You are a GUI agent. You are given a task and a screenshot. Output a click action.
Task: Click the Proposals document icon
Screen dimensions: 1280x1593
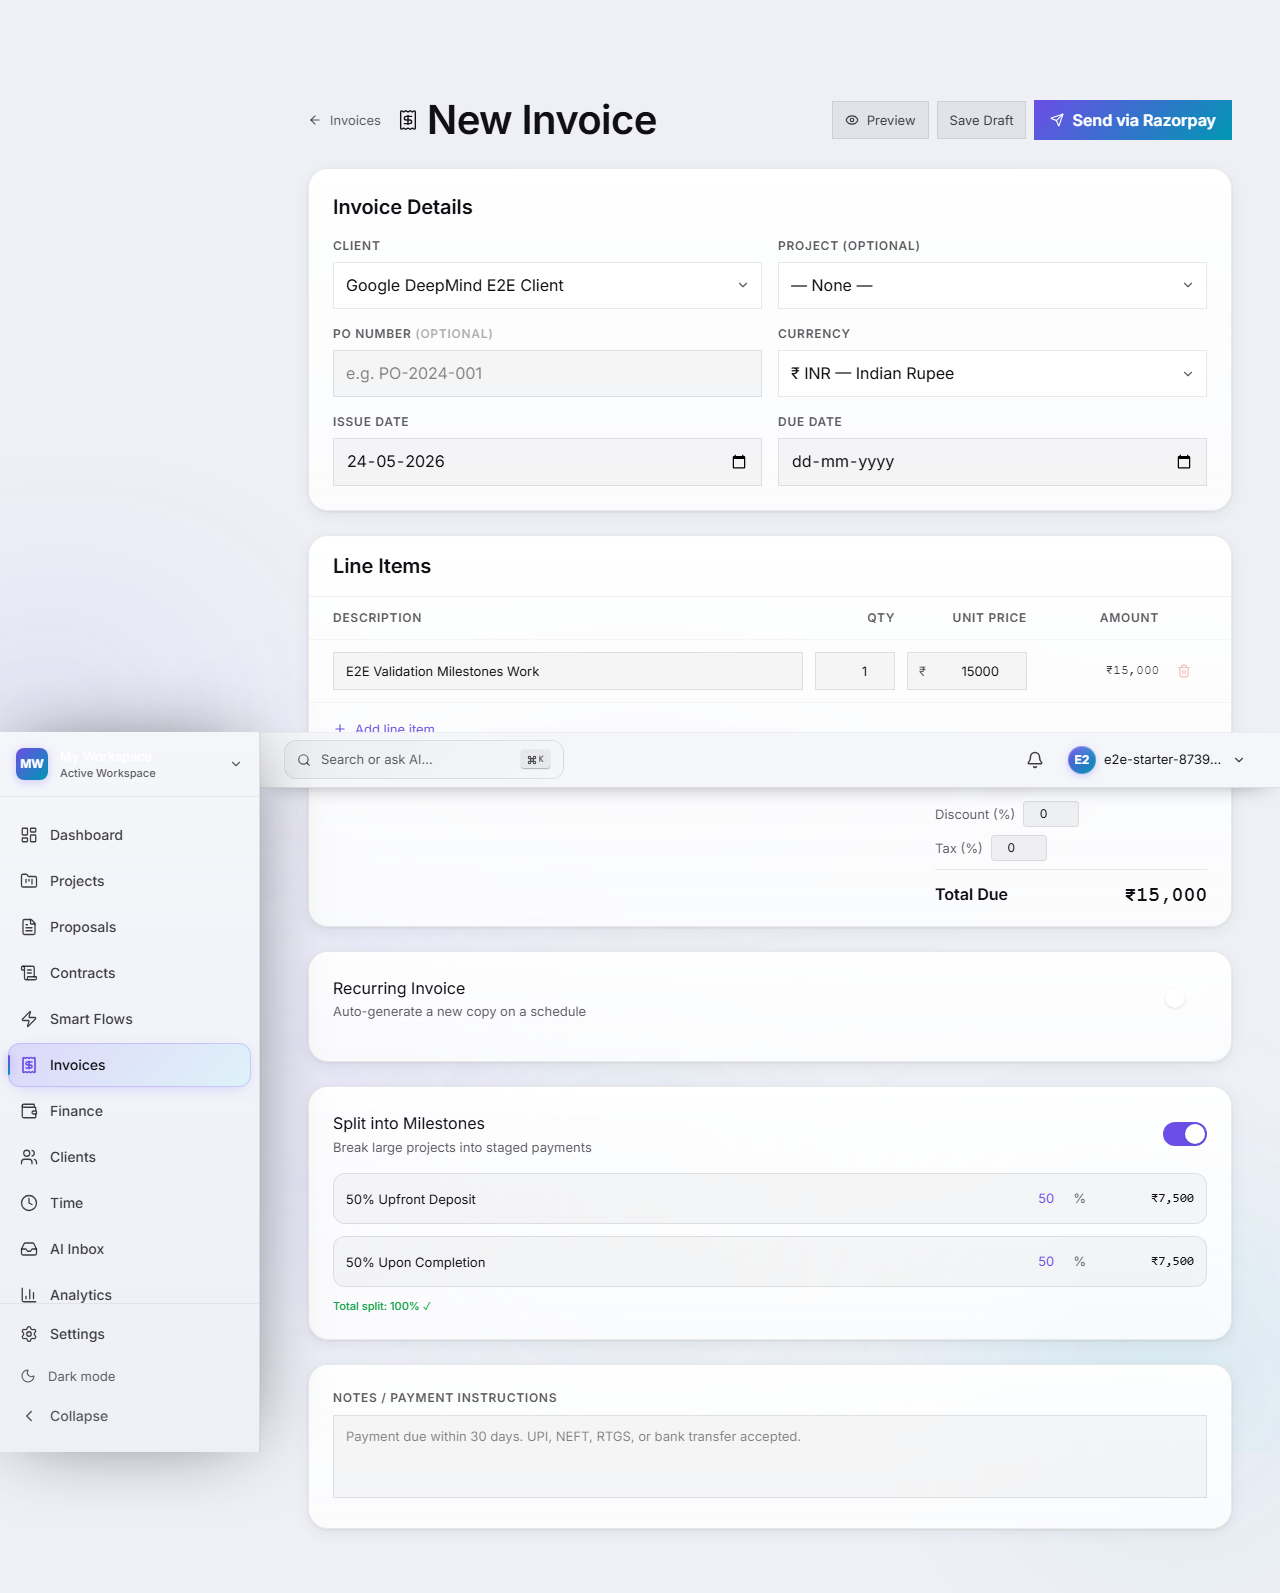point(29,927)
